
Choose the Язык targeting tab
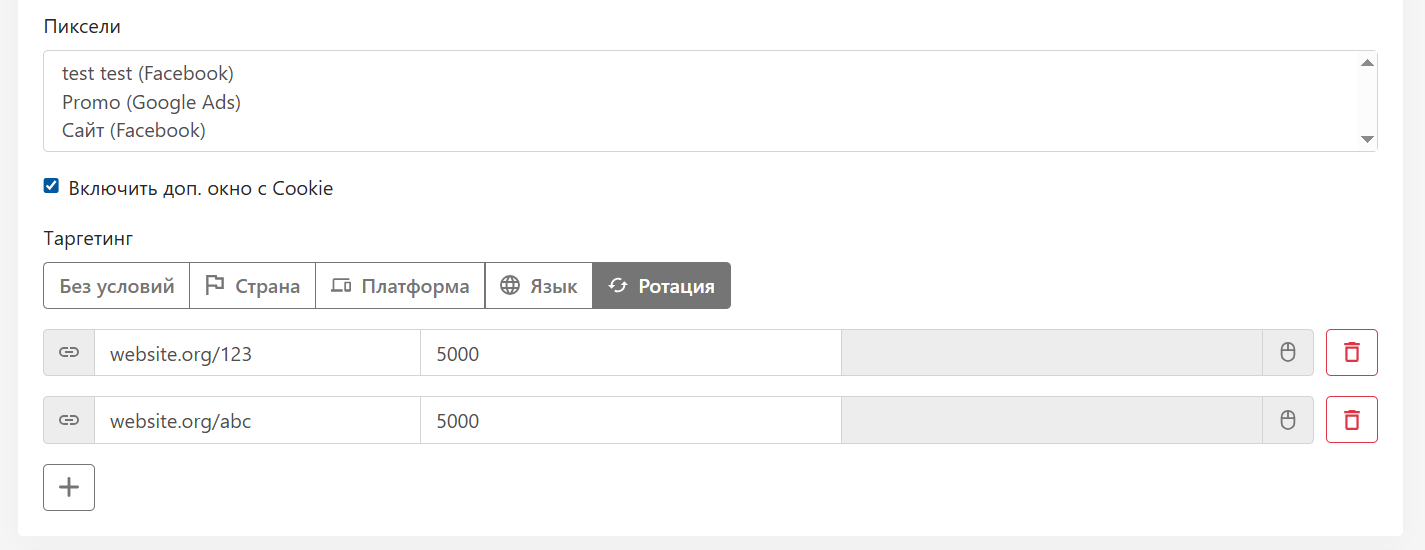pos(539,286)
